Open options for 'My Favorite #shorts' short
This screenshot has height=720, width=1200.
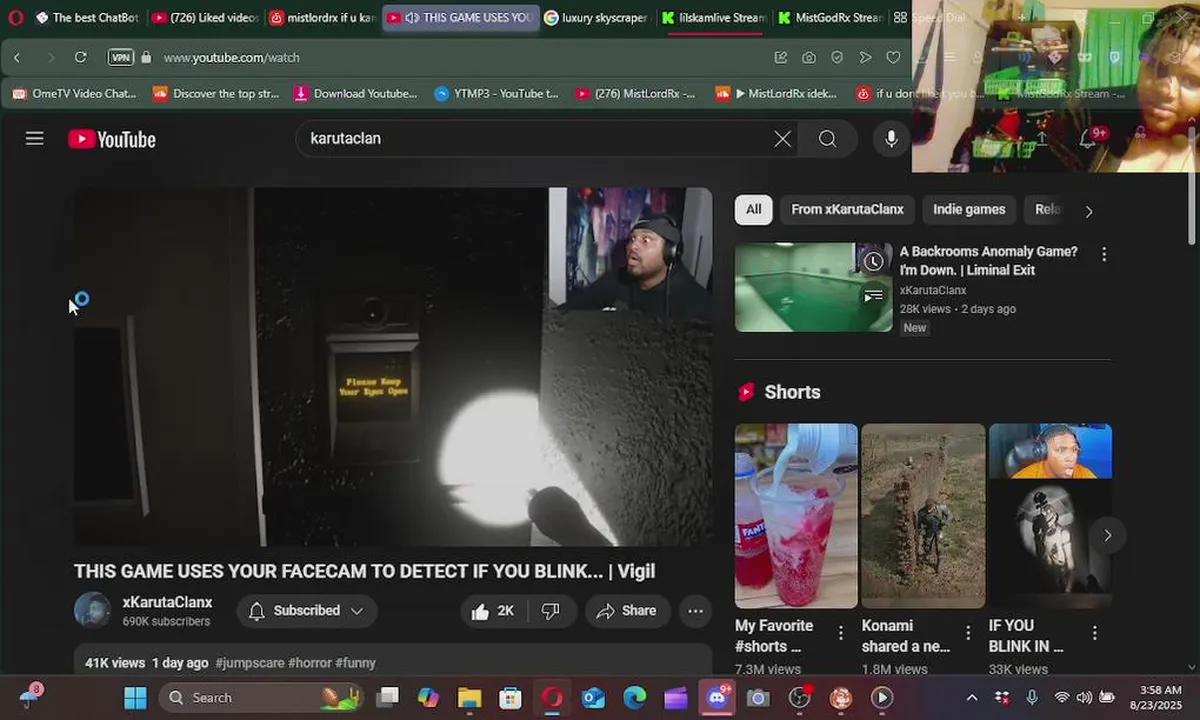click(x=841, y=633)
